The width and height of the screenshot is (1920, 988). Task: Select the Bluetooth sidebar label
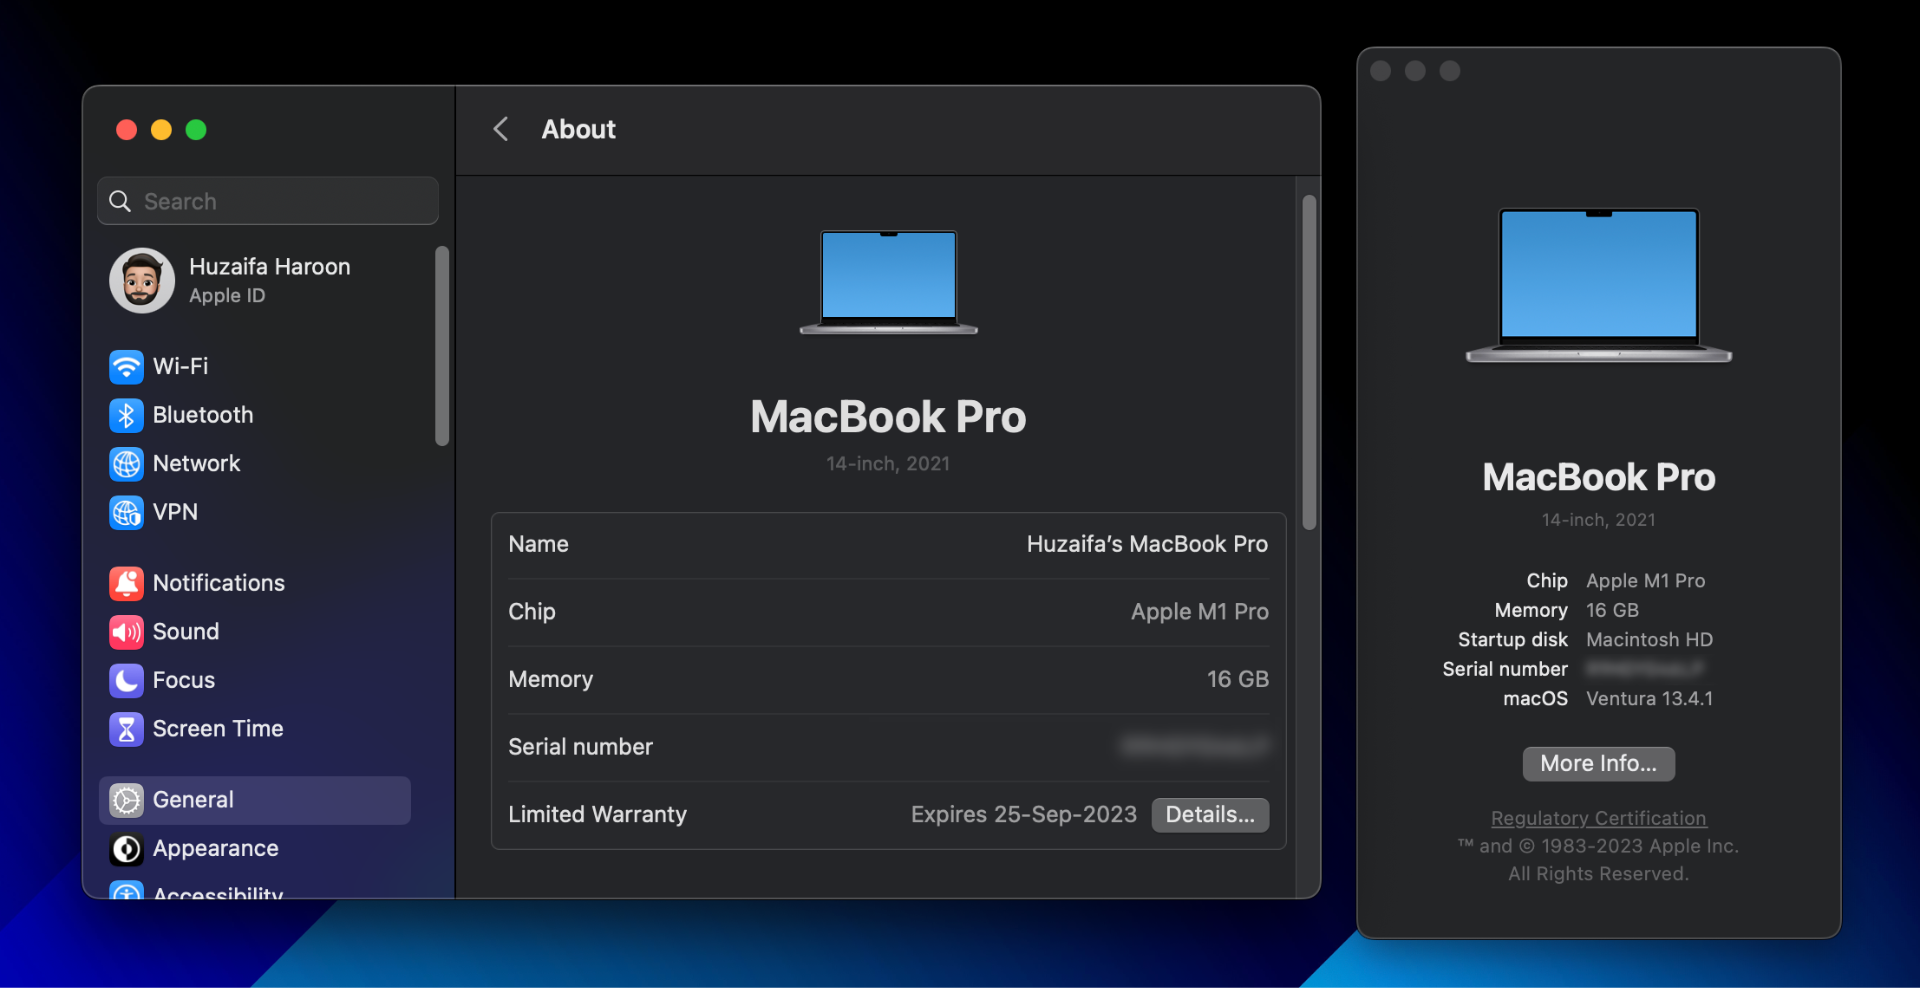click(x=203, y=415)
